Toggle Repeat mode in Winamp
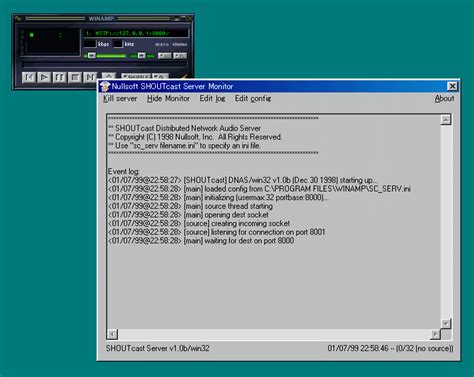474x377 pixels. coord(161,76)
